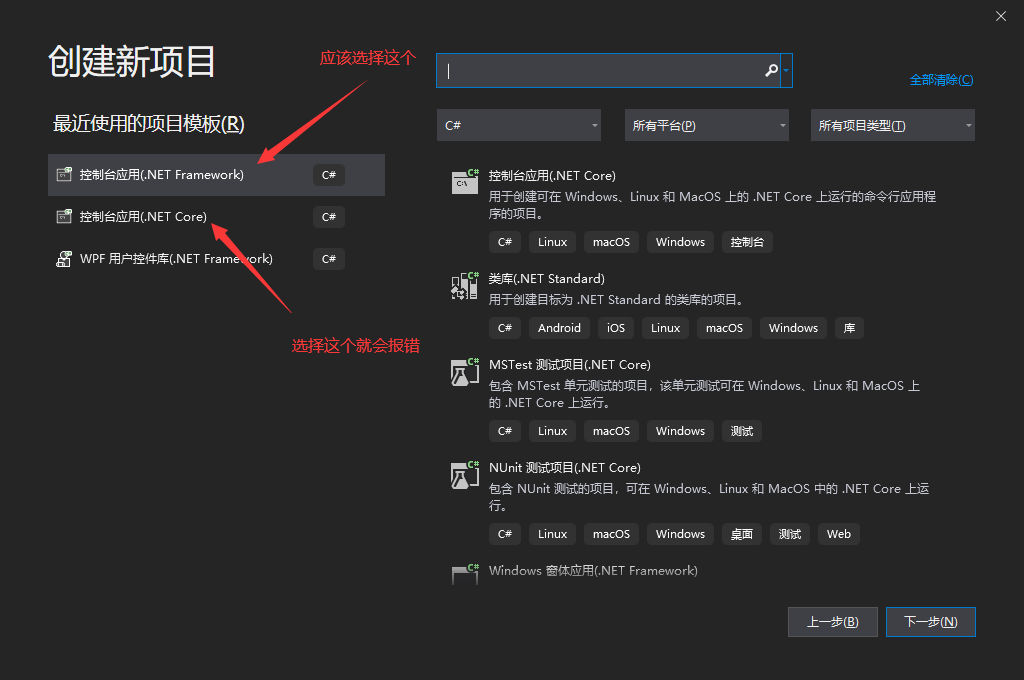The image size is (1024, 680).
Task: Open the 所有平台 platform dropdown
Action: tap(707, 125)
